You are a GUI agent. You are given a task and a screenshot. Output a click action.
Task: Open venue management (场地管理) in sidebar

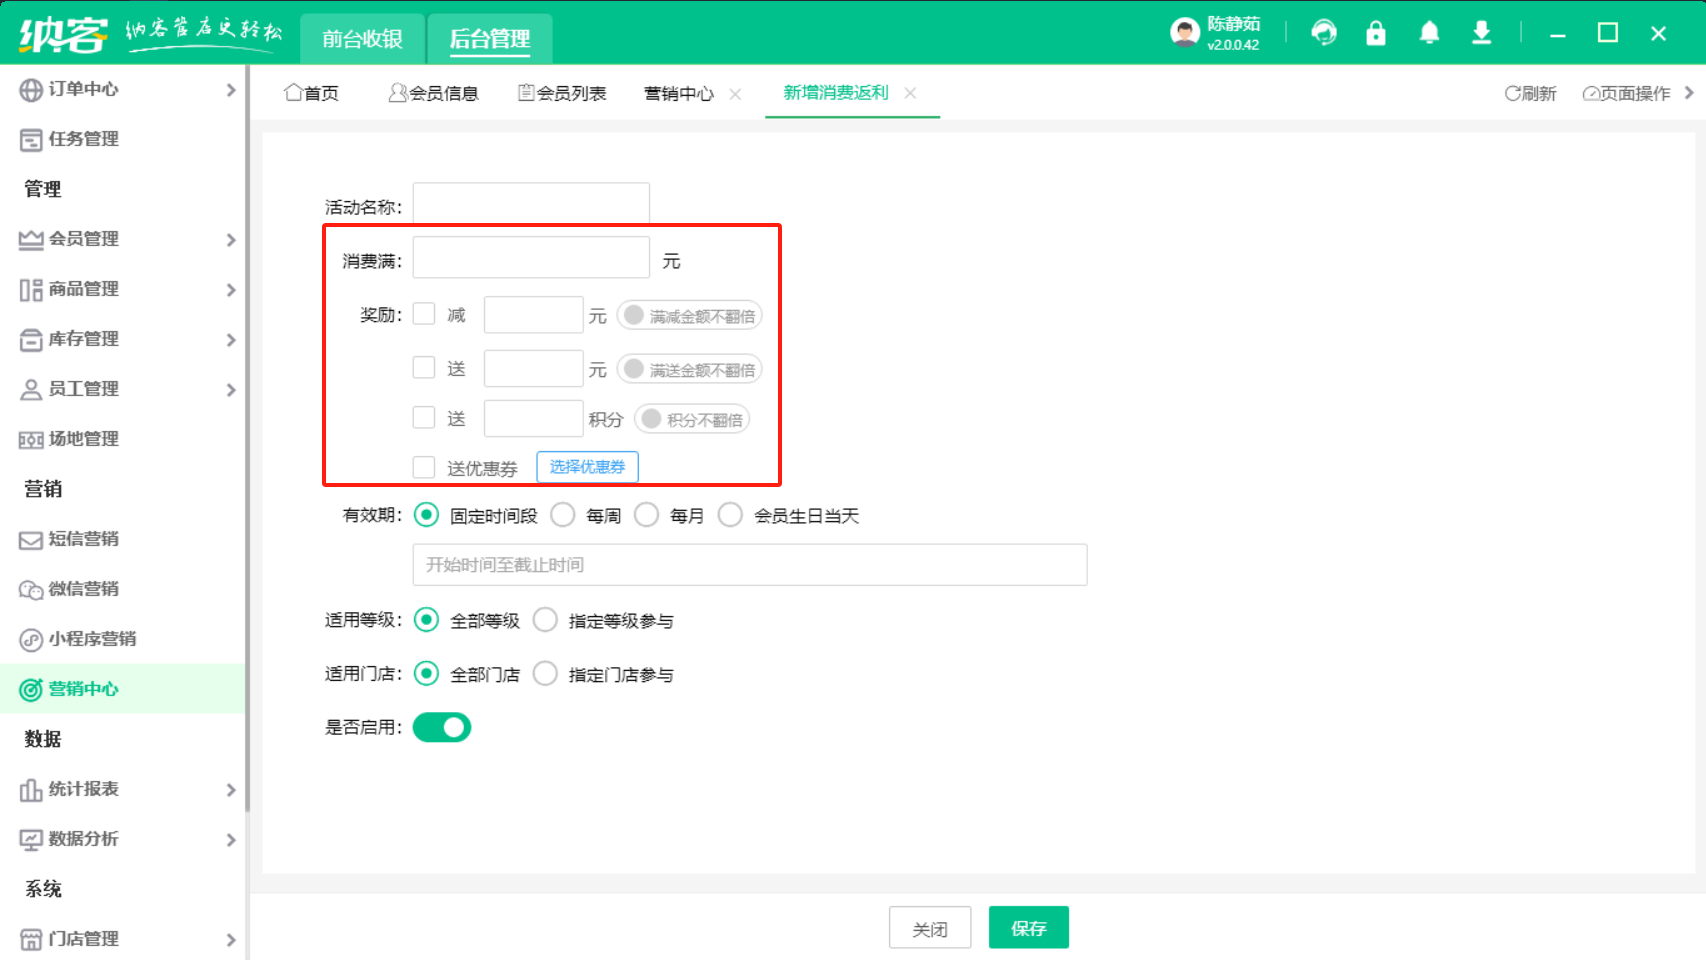[x=83, y=439]
